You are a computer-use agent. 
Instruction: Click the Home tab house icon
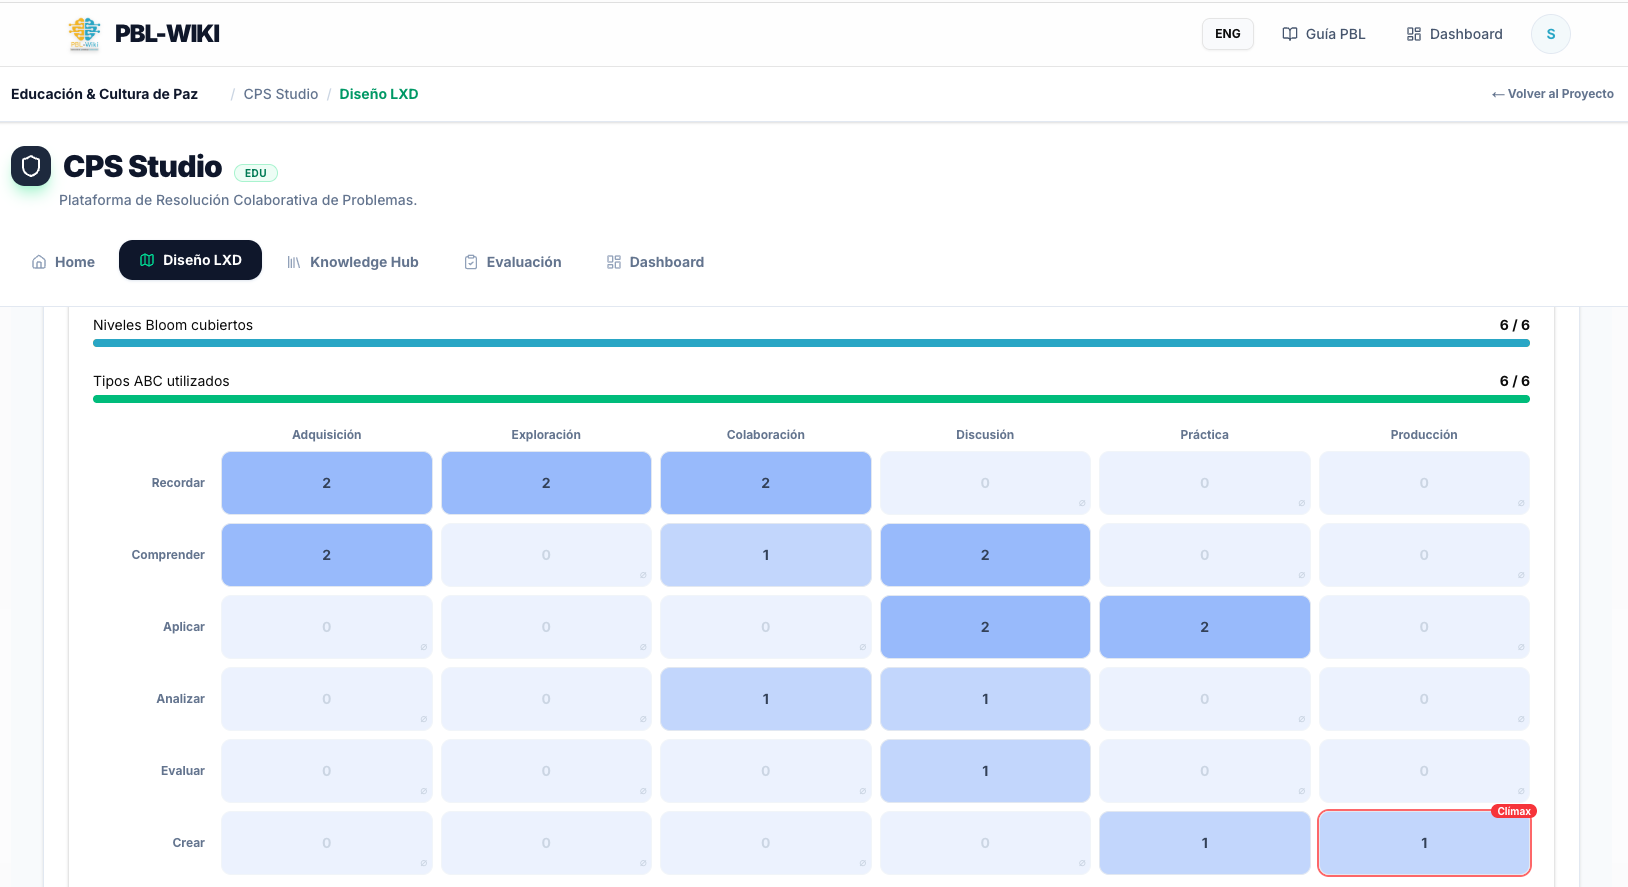pyautogui.click(x=39, y=262)
